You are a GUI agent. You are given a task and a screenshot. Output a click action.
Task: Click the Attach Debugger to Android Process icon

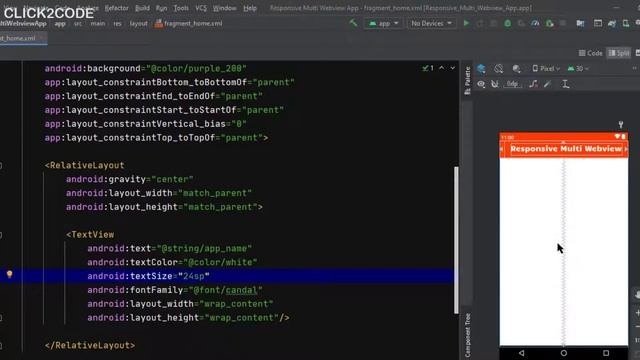click(x=549, y=24)
